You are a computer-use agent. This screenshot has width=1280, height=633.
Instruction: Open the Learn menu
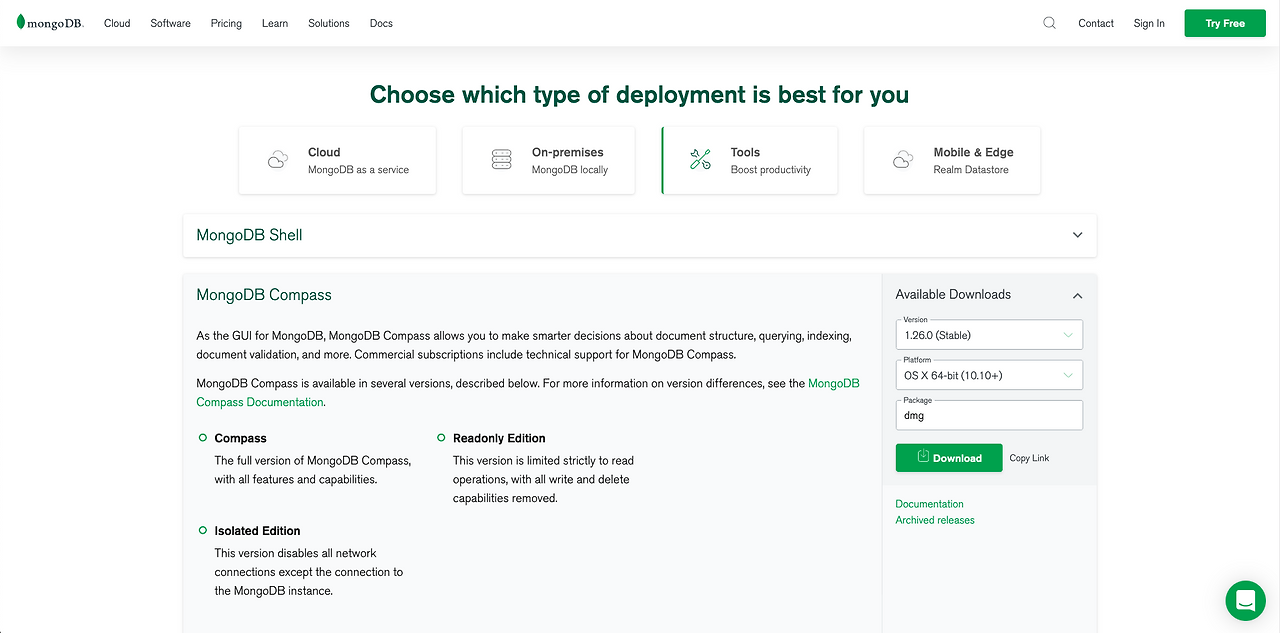(x=275, y=23)
